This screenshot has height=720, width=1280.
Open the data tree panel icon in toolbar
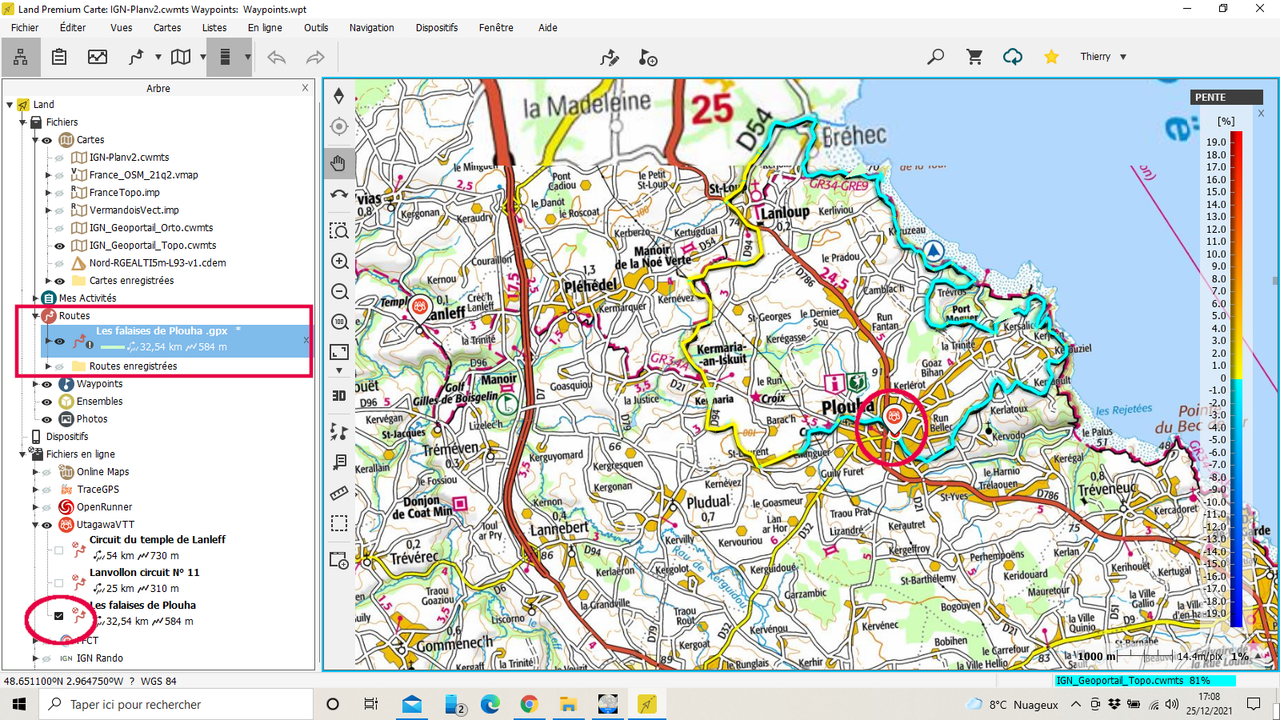point(21,57)
